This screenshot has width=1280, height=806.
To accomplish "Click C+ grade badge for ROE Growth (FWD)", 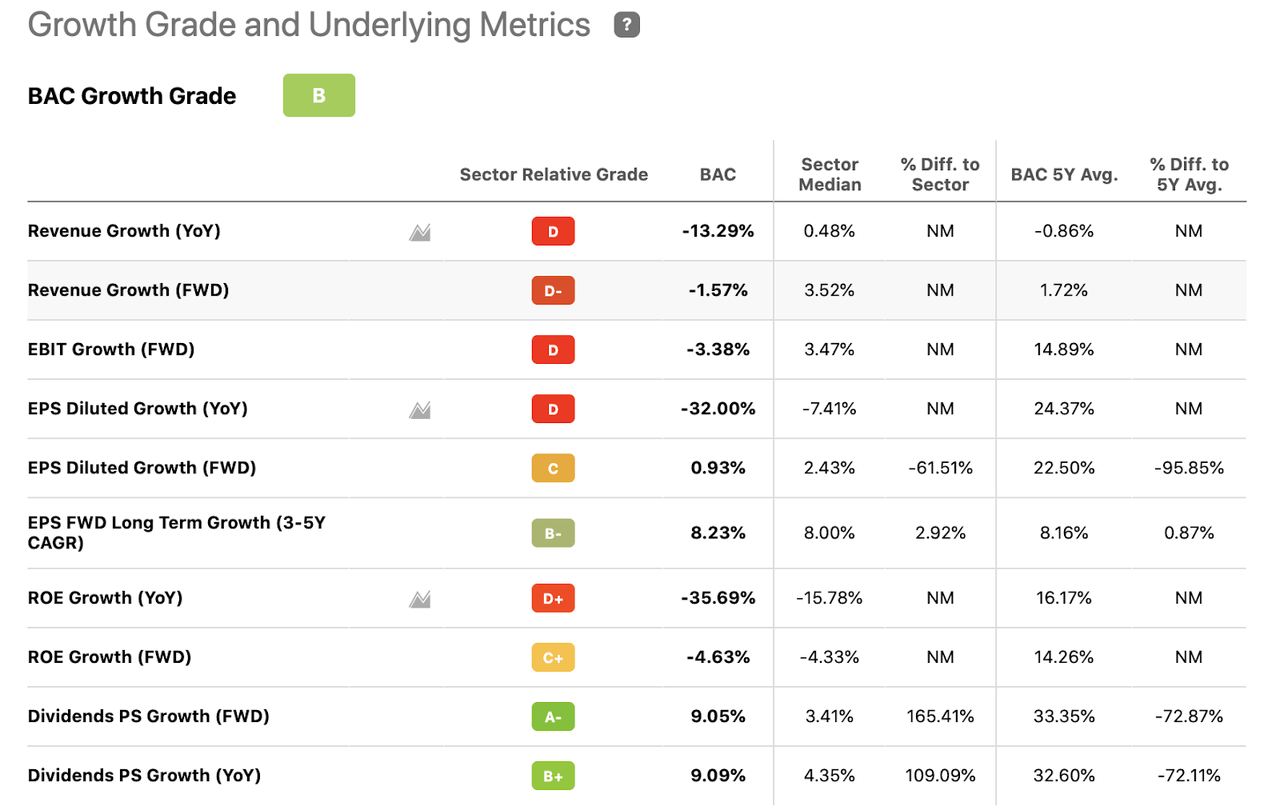I will pyautogui.click(x=553, y=658).
